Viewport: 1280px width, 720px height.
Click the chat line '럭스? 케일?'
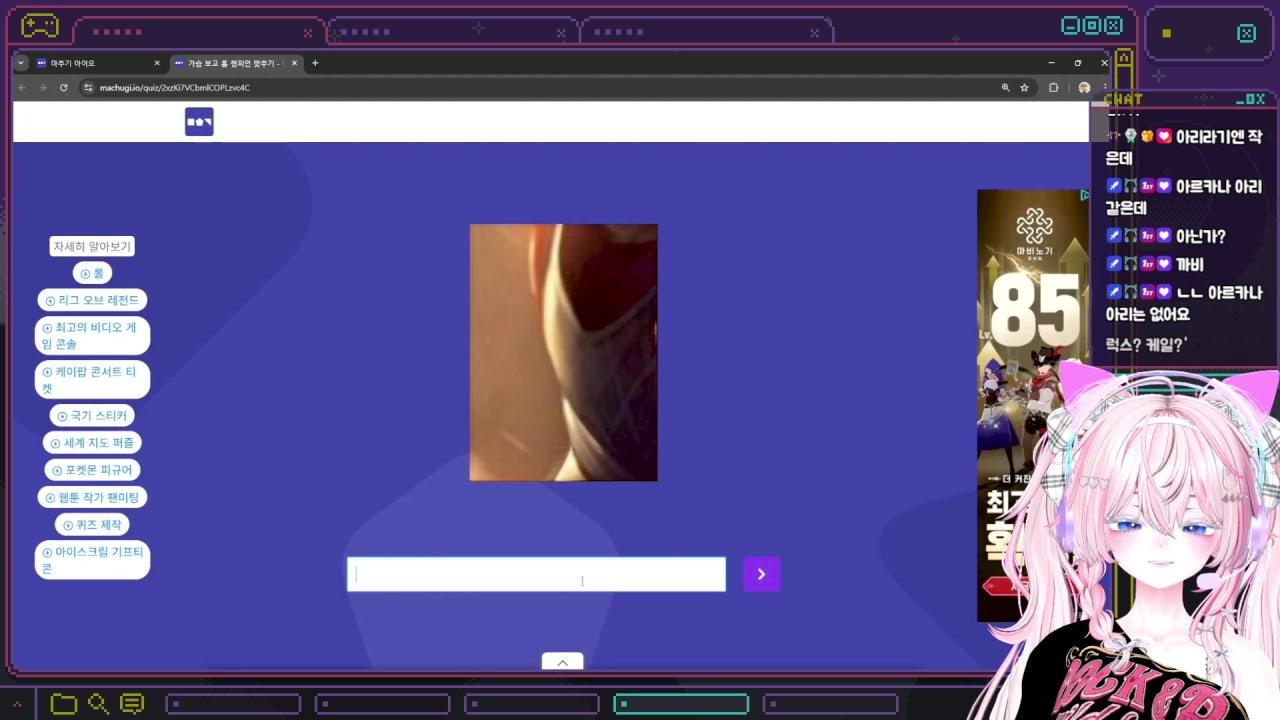[1146, 345]
